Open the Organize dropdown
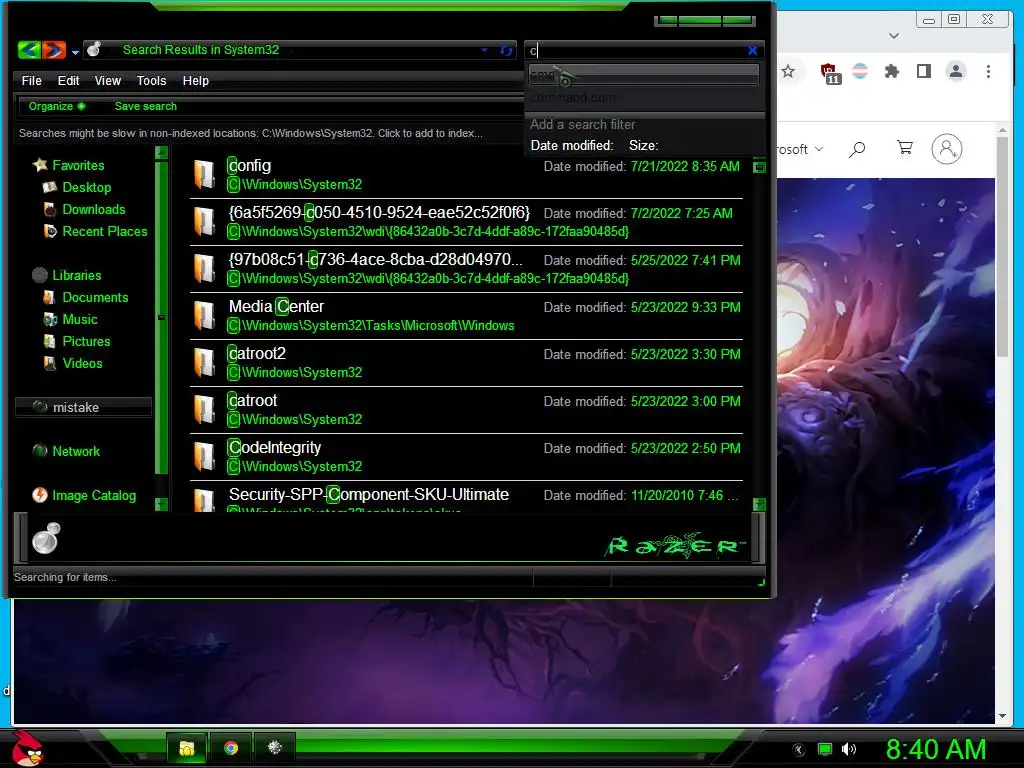Image resolution: width=1024 pixels, height=768 pixels. point(56,106)
